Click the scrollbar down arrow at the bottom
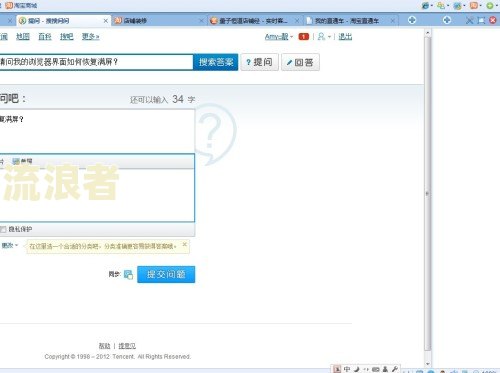Image resolution: width=500 pixels, height=373 pixels. click(x=428, y=364)
